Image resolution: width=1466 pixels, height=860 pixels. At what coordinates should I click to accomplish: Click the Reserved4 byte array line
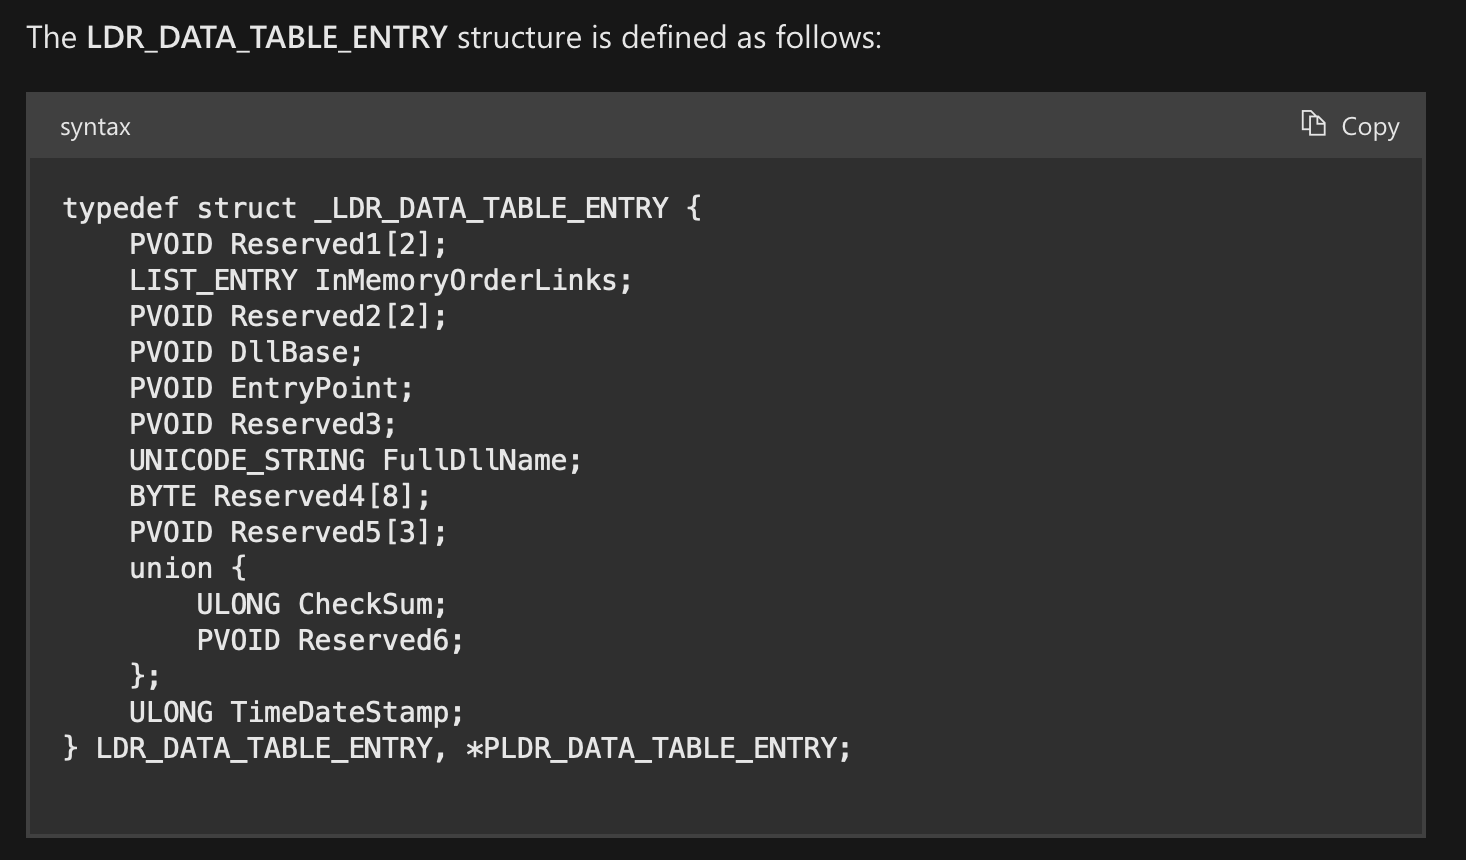point(280,495)
